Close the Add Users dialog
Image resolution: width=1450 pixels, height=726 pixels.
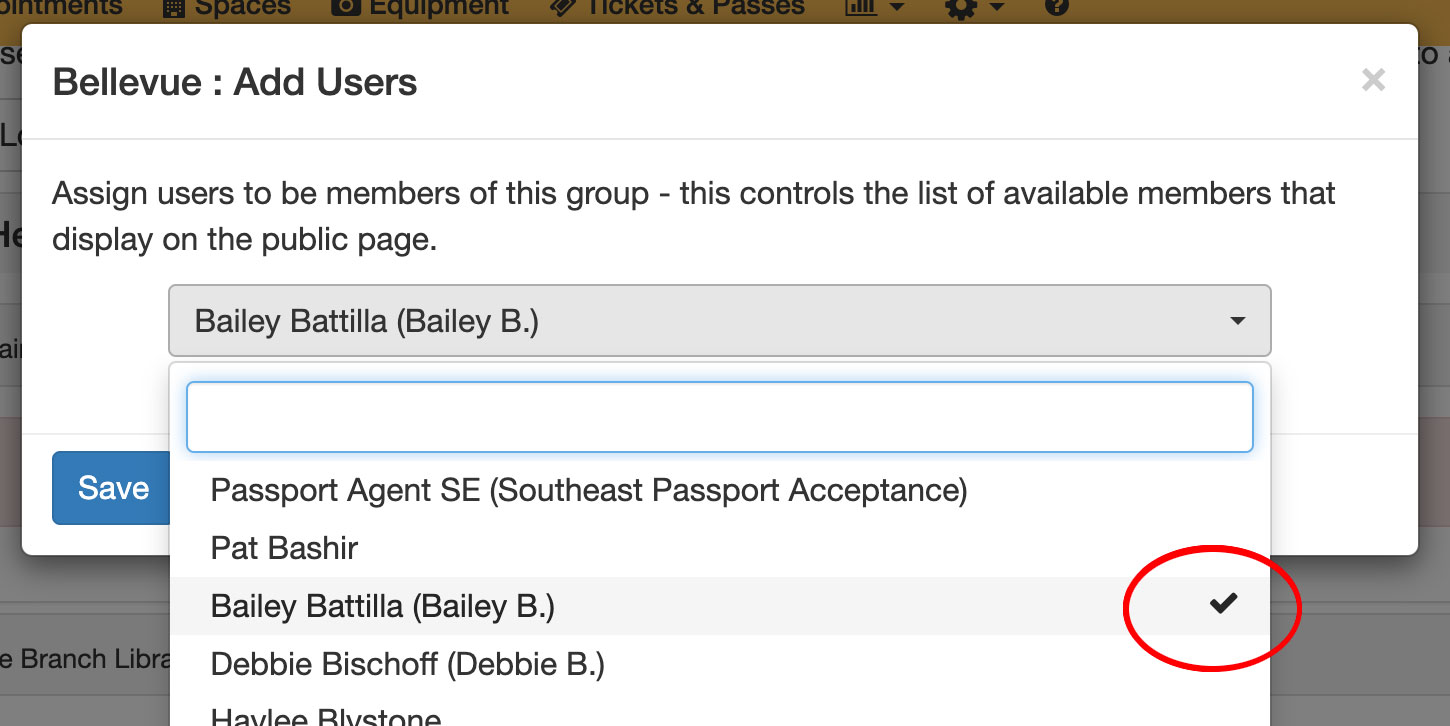coord(1373,80)
